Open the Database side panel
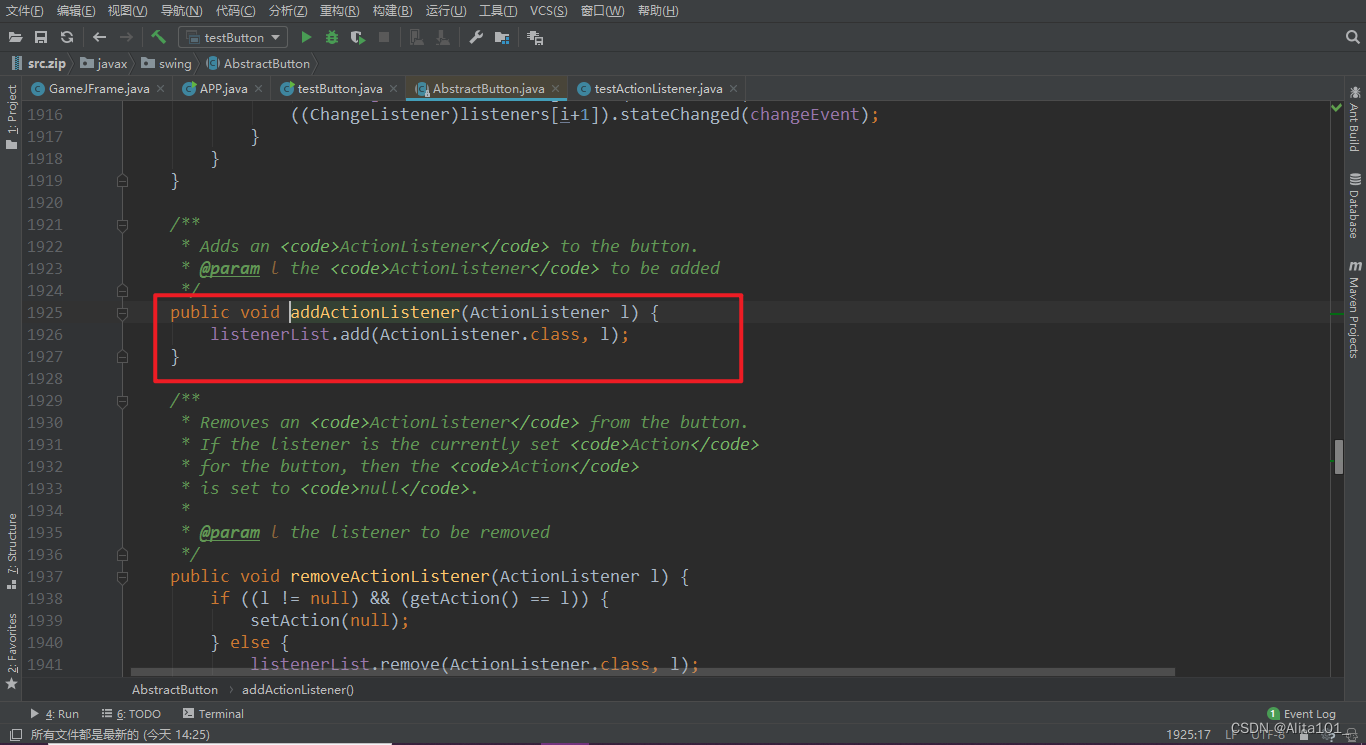 [x=1354, y=205]
